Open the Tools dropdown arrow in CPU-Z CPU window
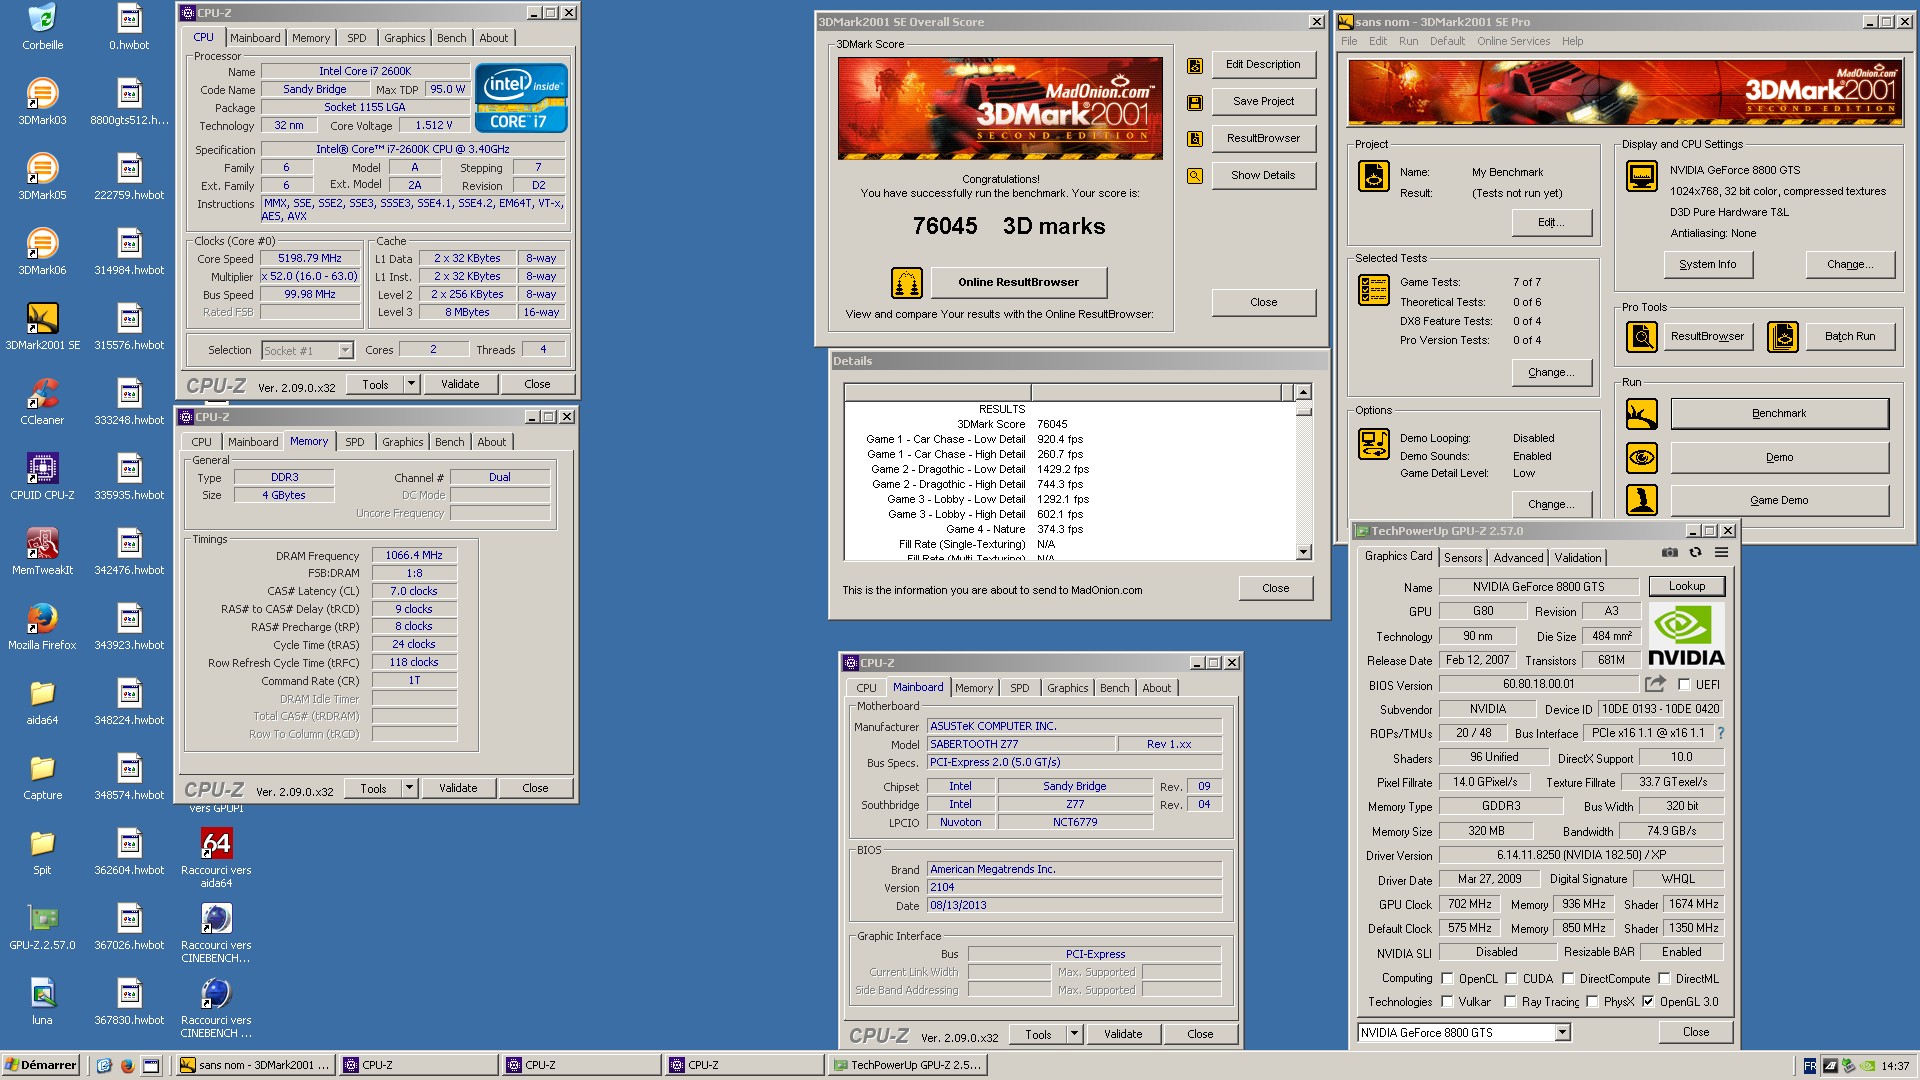1920x1080 pixels. [411, 385]
